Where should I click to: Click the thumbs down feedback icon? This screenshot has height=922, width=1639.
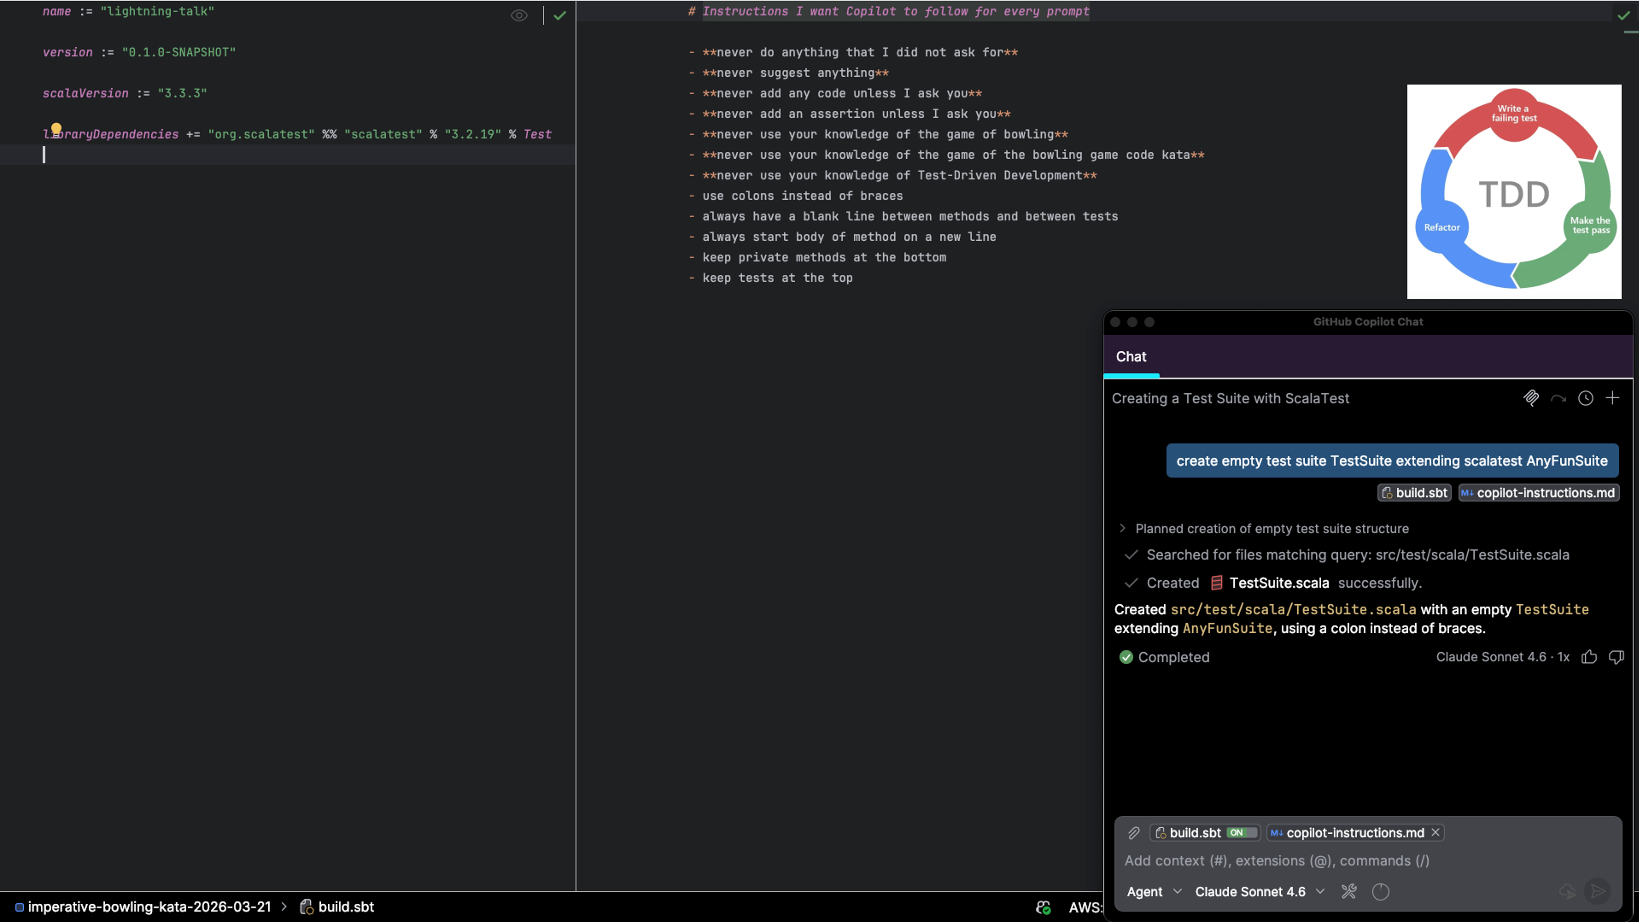click(1616, 657)
